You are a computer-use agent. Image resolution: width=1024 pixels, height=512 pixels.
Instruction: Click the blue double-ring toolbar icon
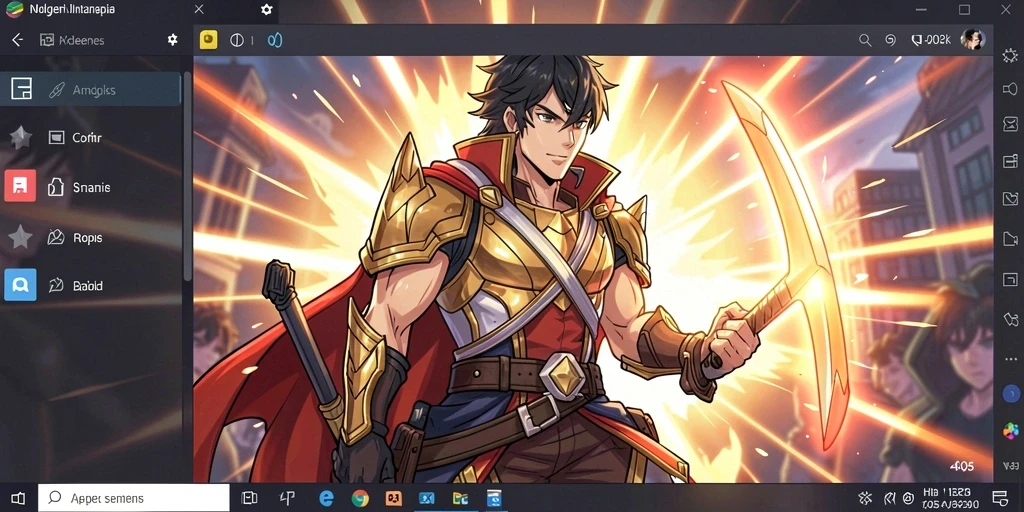(275, 40)
